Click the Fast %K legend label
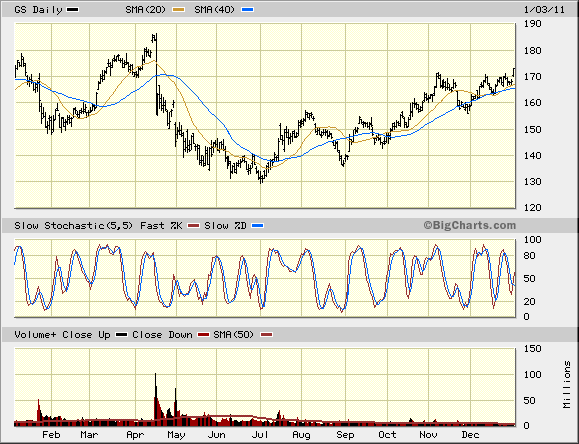 click(x=161, y=225)
